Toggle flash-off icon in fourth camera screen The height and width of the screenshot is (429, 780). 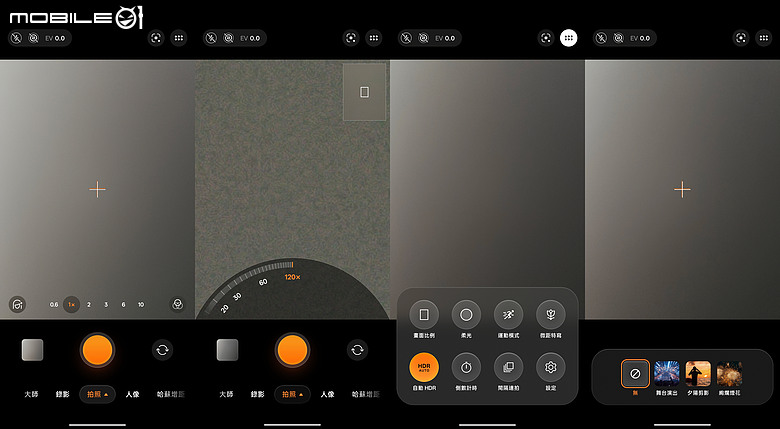[x=601, y=38]
